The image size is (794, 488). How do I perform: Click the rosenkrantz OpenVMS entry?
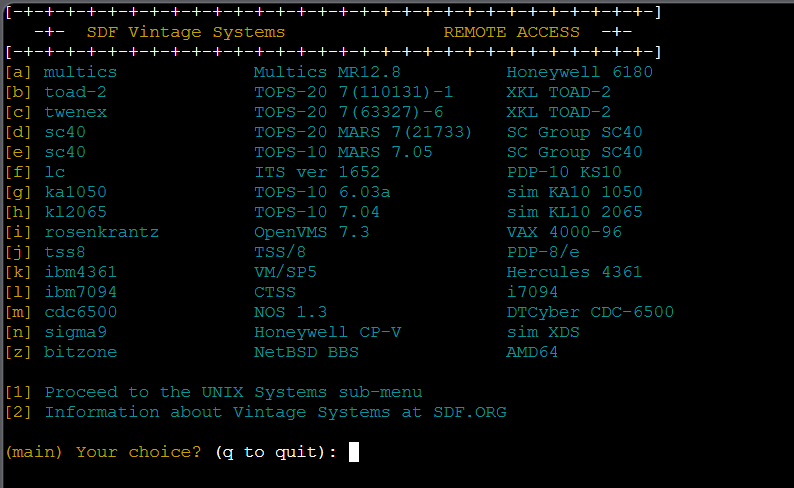pyautogui.click(x=101, y=232)
